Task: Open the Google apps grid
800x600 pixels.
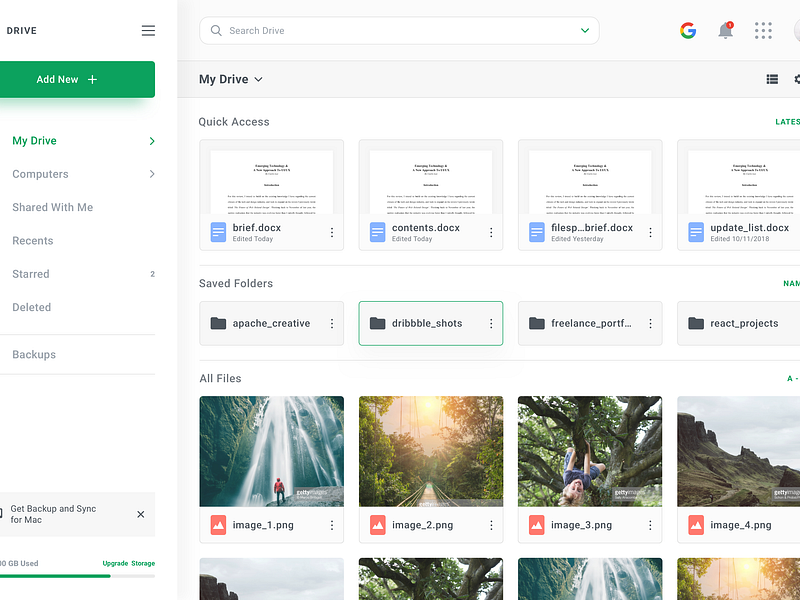Action: point(763,30)
